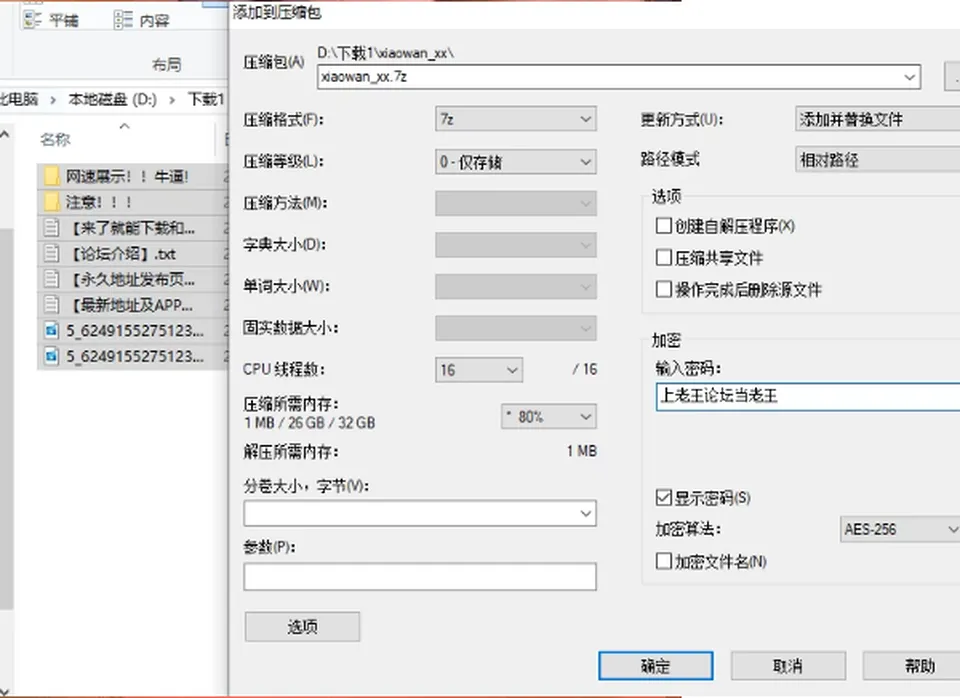Click the folder icon beside 网速展示！！牛逼!

[x=52, y=176]
